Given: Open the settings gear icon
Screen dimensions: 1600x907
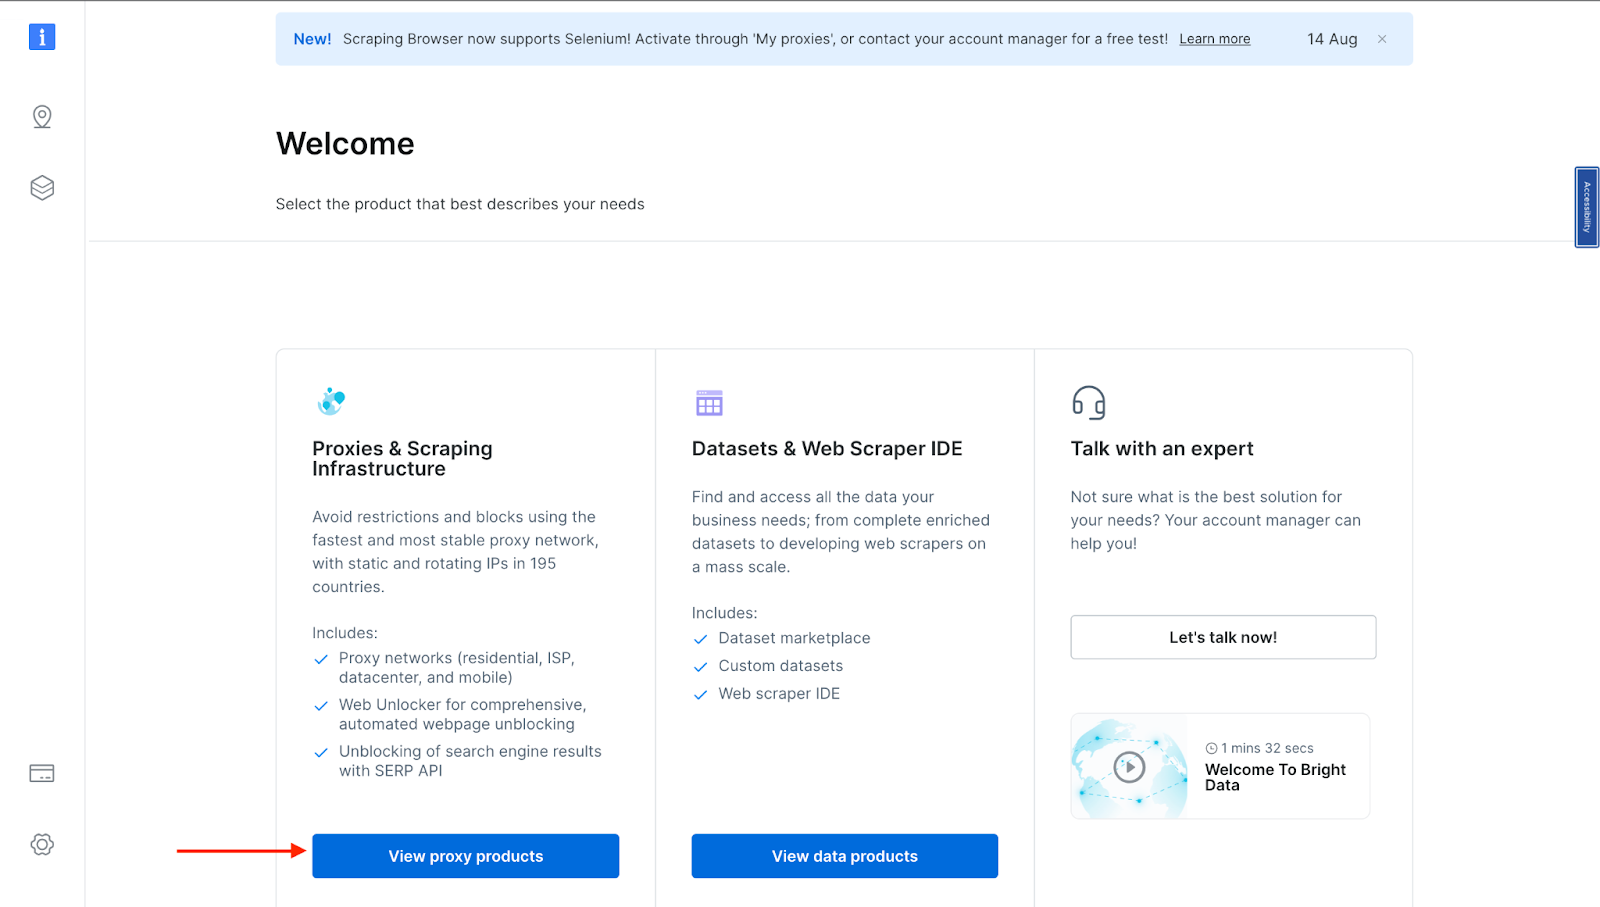Looking at the screenshot, I should (42, 844).
